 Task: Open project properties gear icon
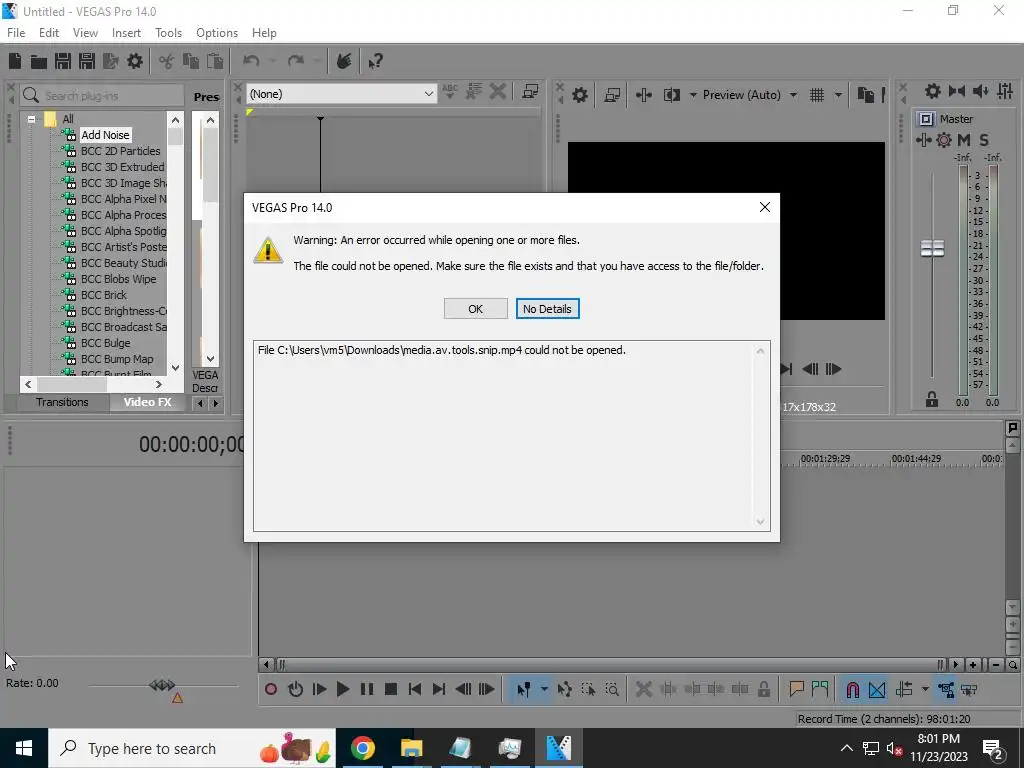[x=135, y=61]
